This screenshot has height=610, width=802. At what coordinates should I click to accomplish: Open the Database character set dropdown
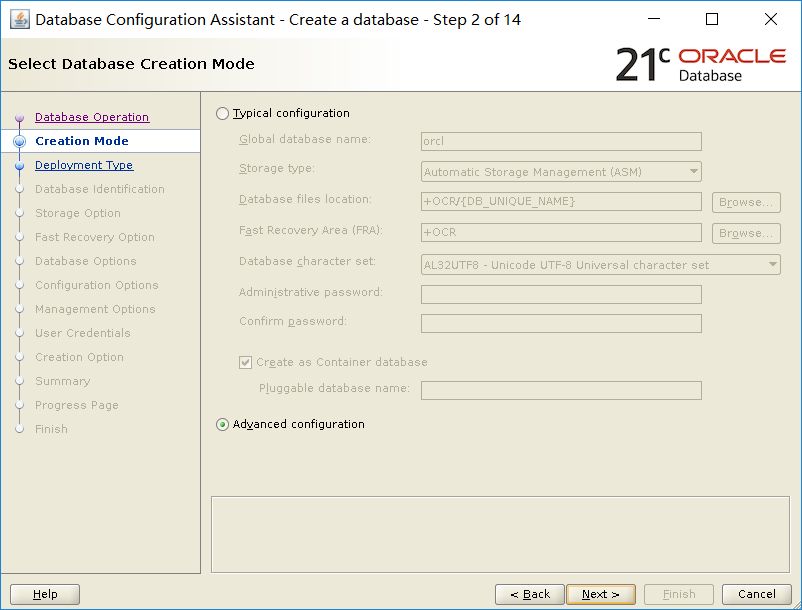click(600, 265)
